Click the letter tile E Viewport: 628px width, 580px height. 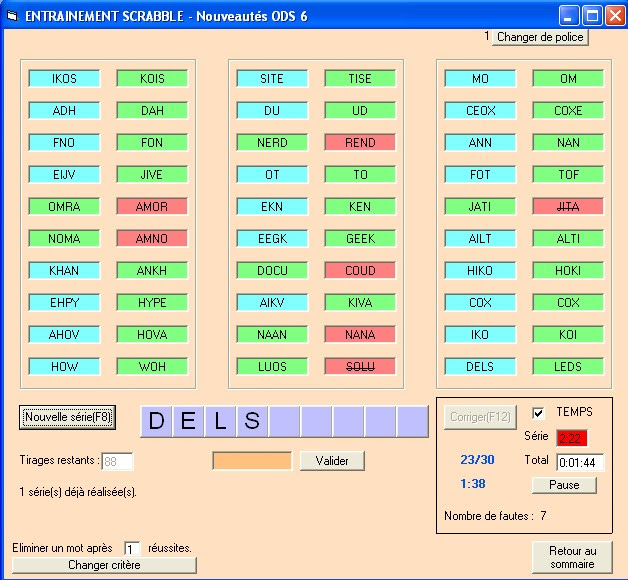click(x=188, y=421)
